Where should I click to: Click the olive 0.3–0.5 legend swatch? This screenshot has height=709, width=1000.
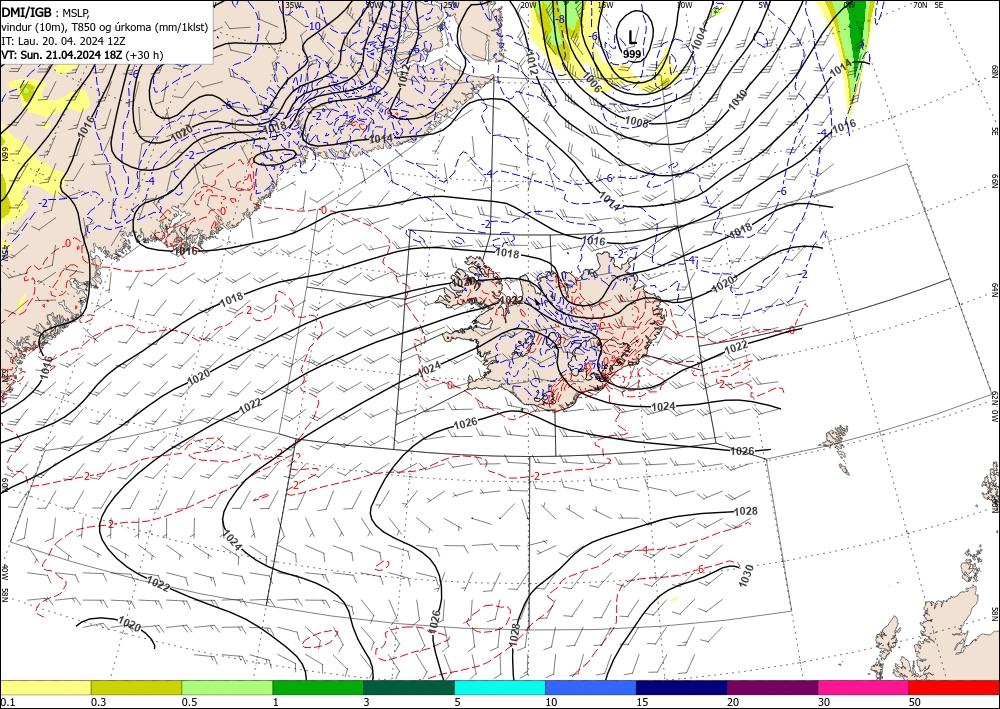(136, 687)
